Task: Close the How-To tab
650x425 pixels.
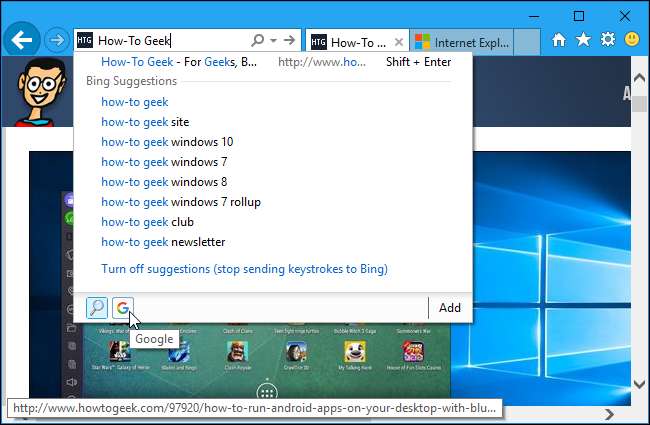Action: click(399, 42)
